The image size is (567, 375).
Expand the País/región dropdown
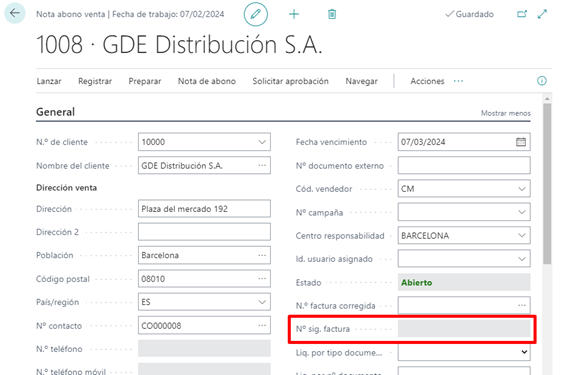pos(262,302)
